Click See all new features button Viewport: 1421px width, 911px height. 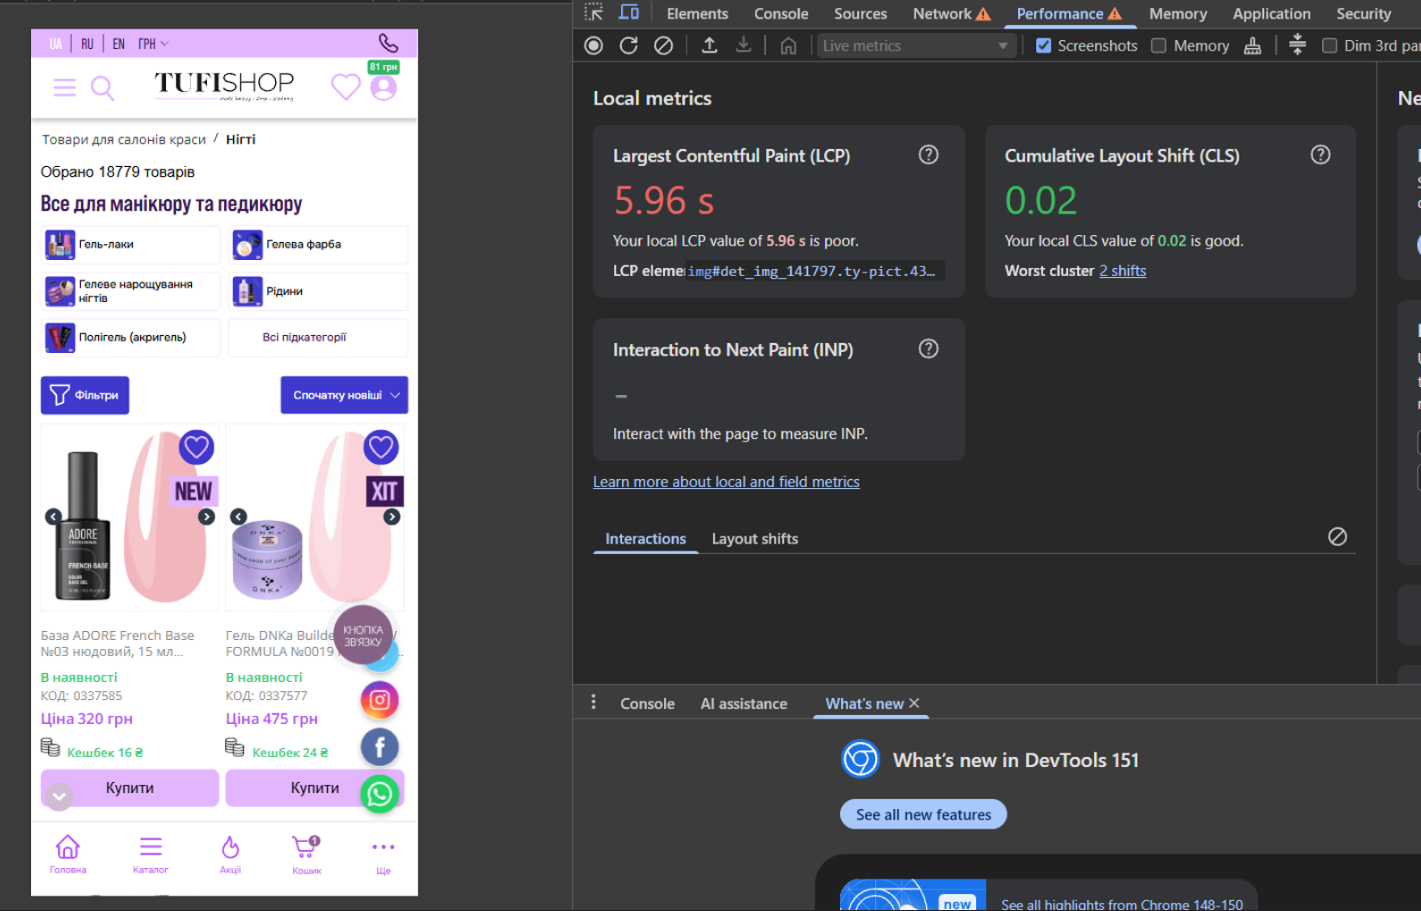[x=923, y=815]
